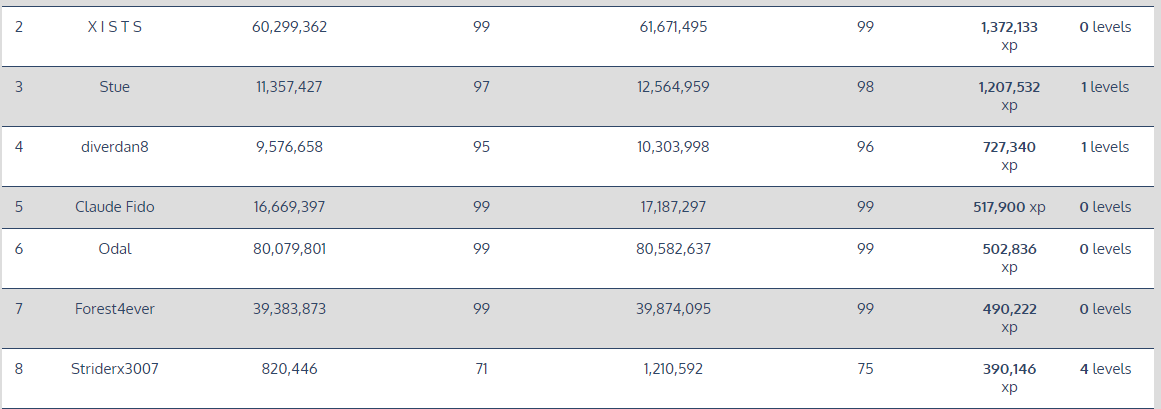Click starting level 71 in Striderx3007's row
Image resolution: width=1161 pixels, height=409 pixels.
tap(481, 369)
